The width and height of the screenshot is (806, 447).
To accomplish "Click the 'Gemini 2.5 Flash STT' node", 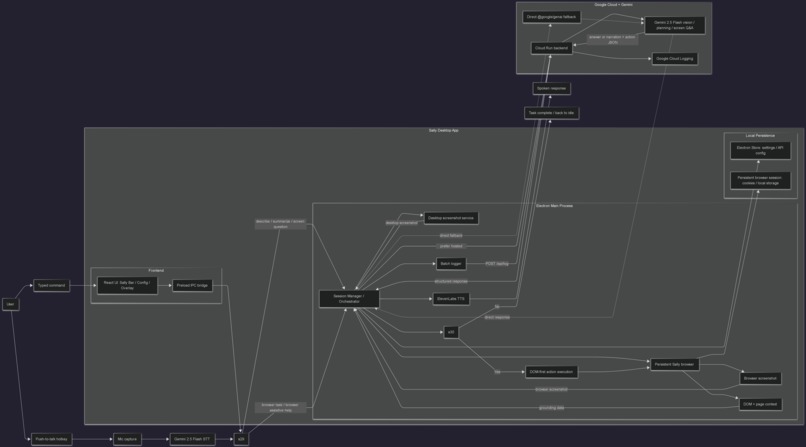I will pyautogui.click(x=192, y=439).
